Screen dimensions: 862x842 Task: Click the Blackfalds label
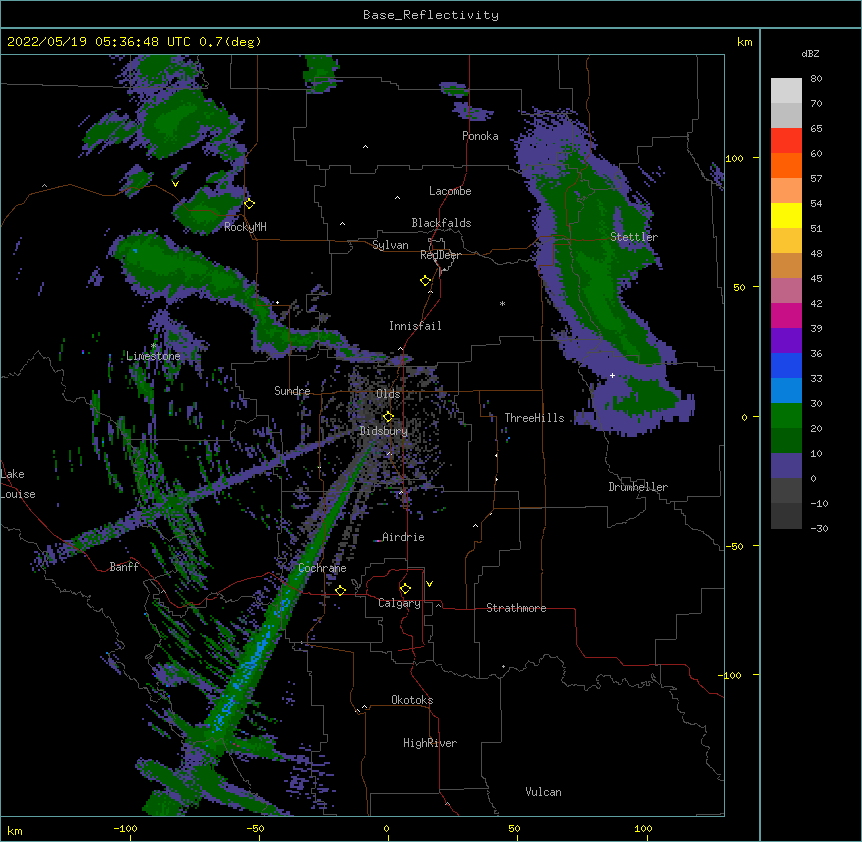click(x=441, y=223)
